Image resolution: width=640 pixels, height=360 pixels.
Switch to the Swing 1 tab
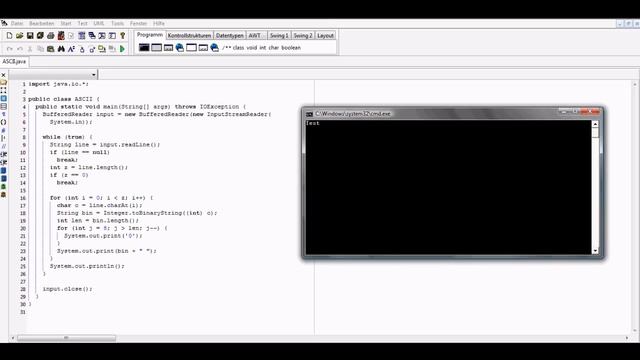(279, 36)
